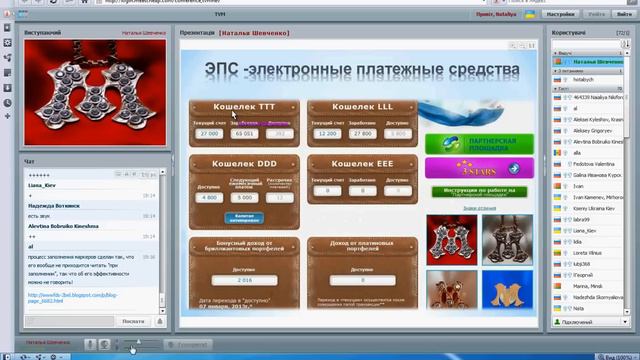The image size is (640, 360).
Task: Click the greyed button beside Настройки
Action: pos(596,14)
